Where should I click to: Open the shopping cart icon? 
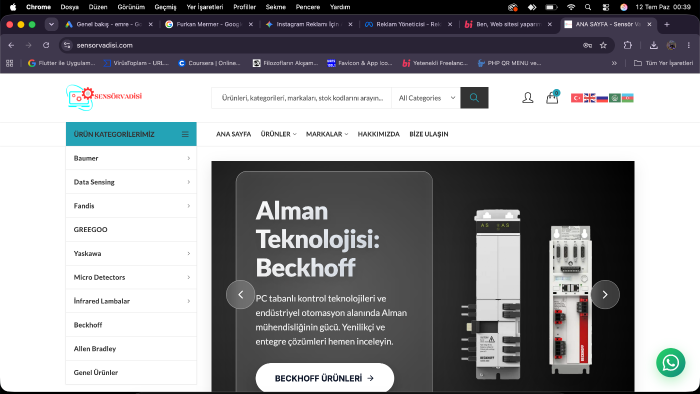552,97
